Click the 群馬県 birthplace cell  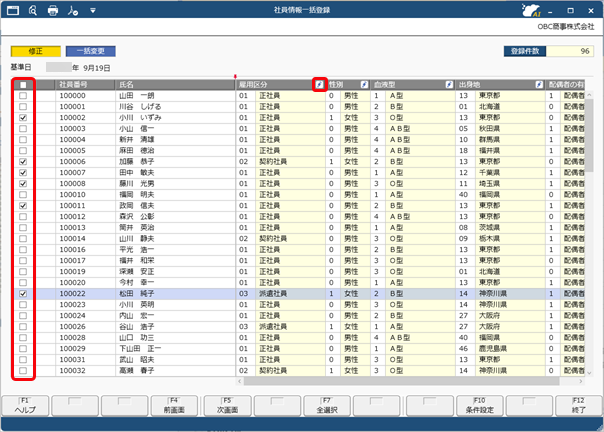click(x=510, y=140)
